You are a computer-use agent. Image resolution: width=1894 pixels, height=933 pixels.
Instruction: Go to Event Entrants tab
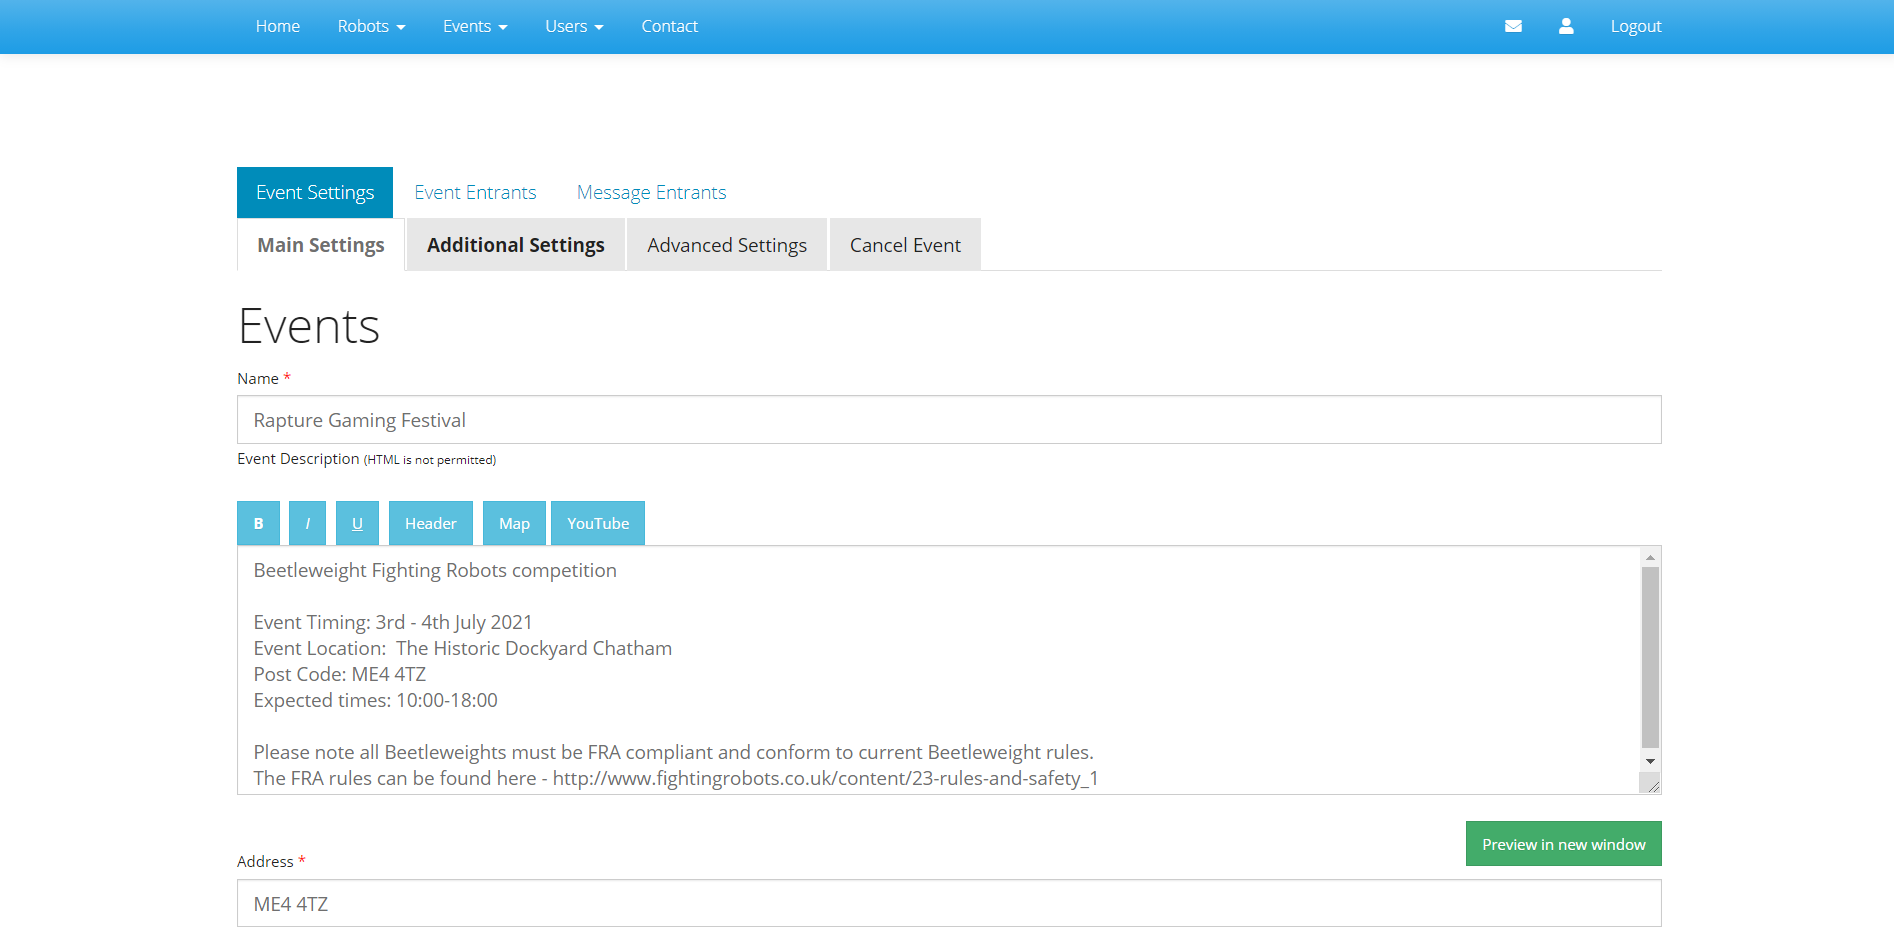[475, 192]
